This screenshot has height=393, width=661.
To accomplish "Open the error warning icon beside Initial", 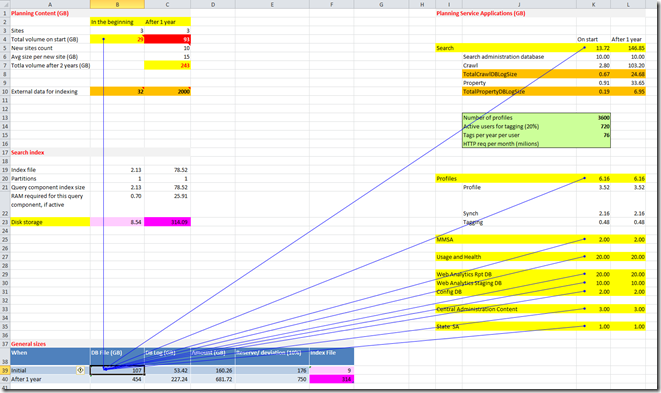I will [80, 370].
